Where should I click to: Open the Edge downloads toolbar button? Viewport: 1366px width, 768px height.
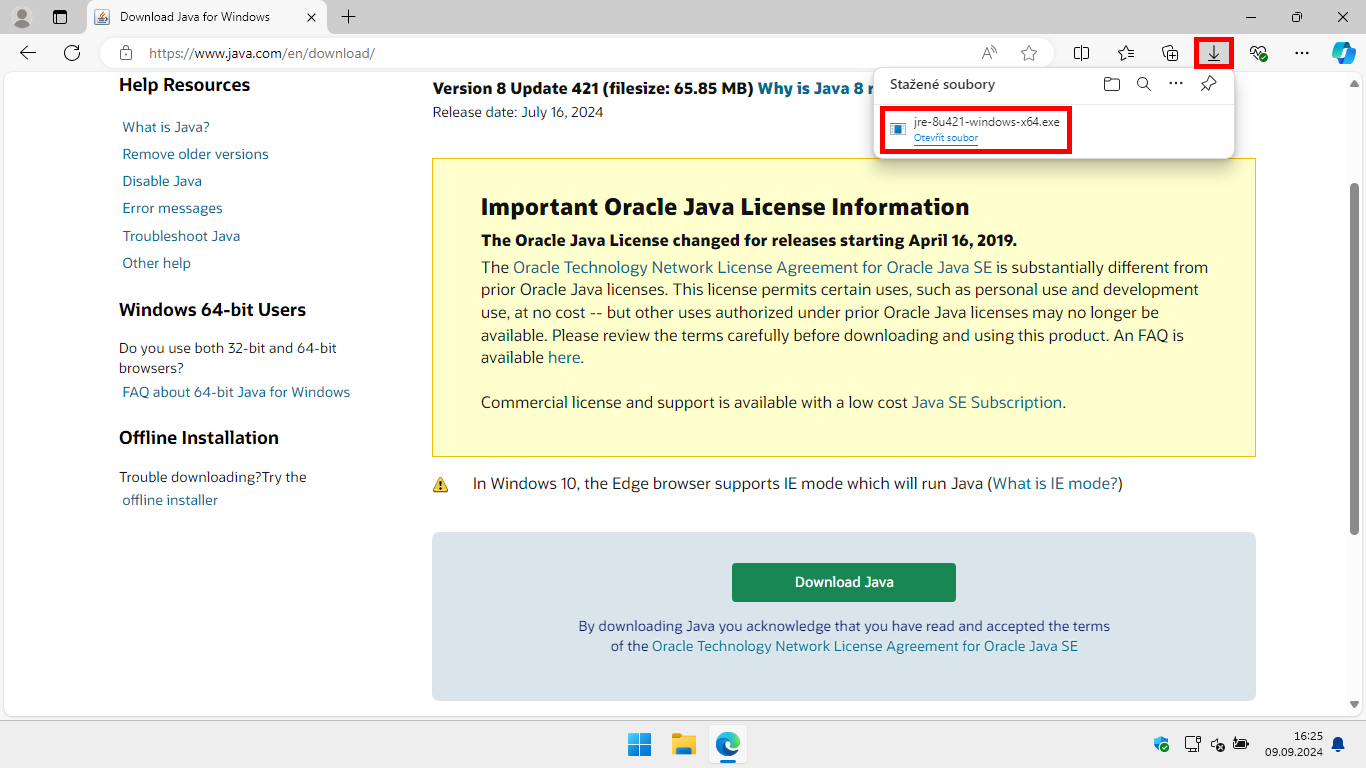[1214, 53]
